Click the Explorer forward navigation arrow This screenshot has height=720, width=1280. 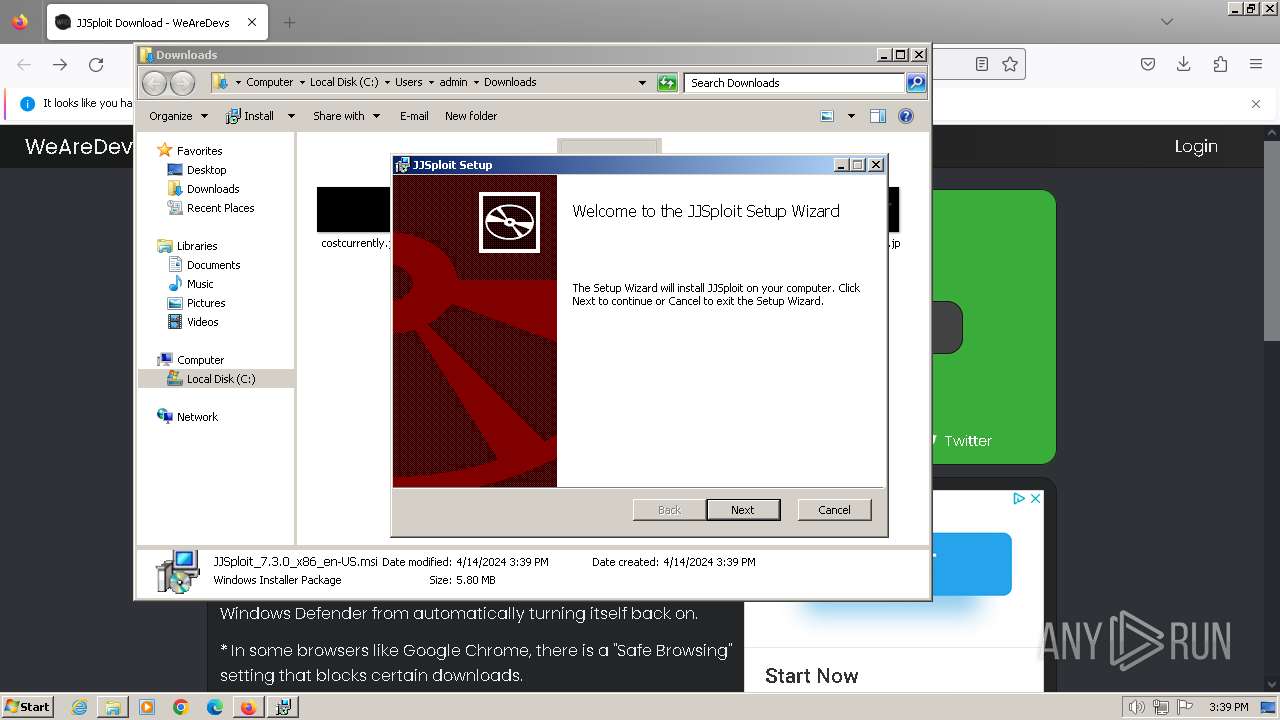tap(183, 83)
